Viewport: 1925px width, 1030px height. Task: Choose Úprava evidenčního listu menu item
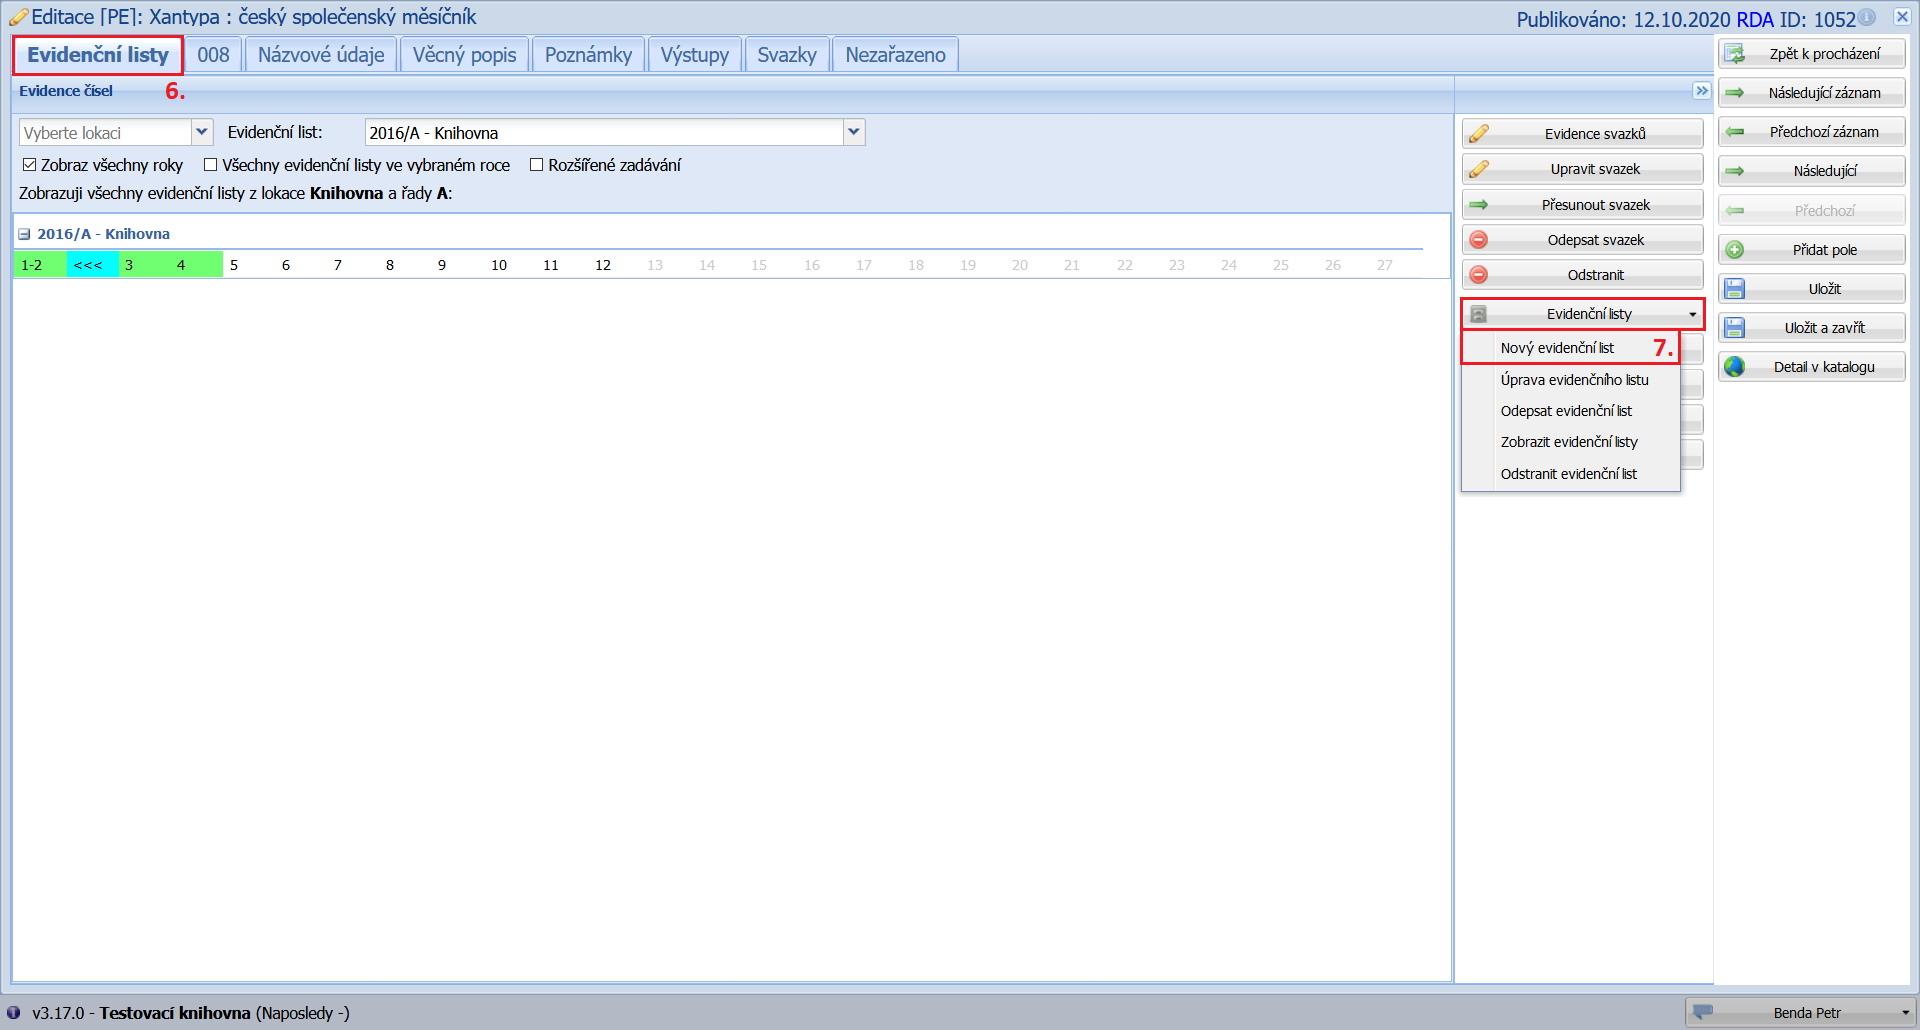click(1570, 380)
